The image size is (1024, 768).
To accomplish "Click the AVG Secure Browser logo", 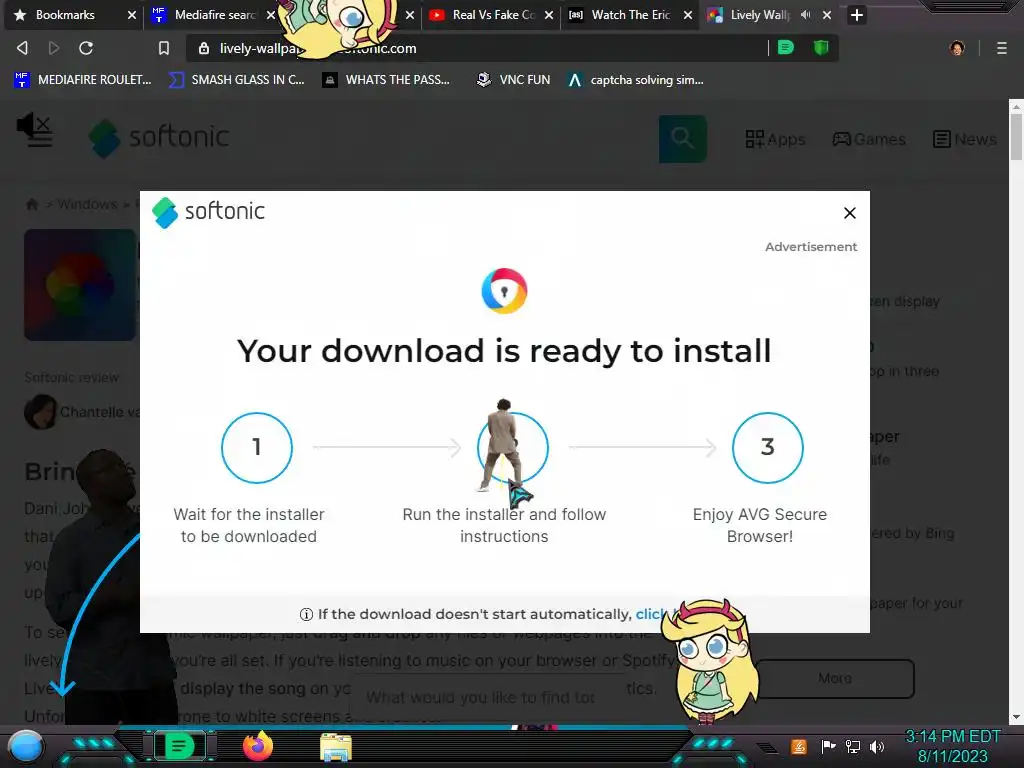I will (504, 291).
